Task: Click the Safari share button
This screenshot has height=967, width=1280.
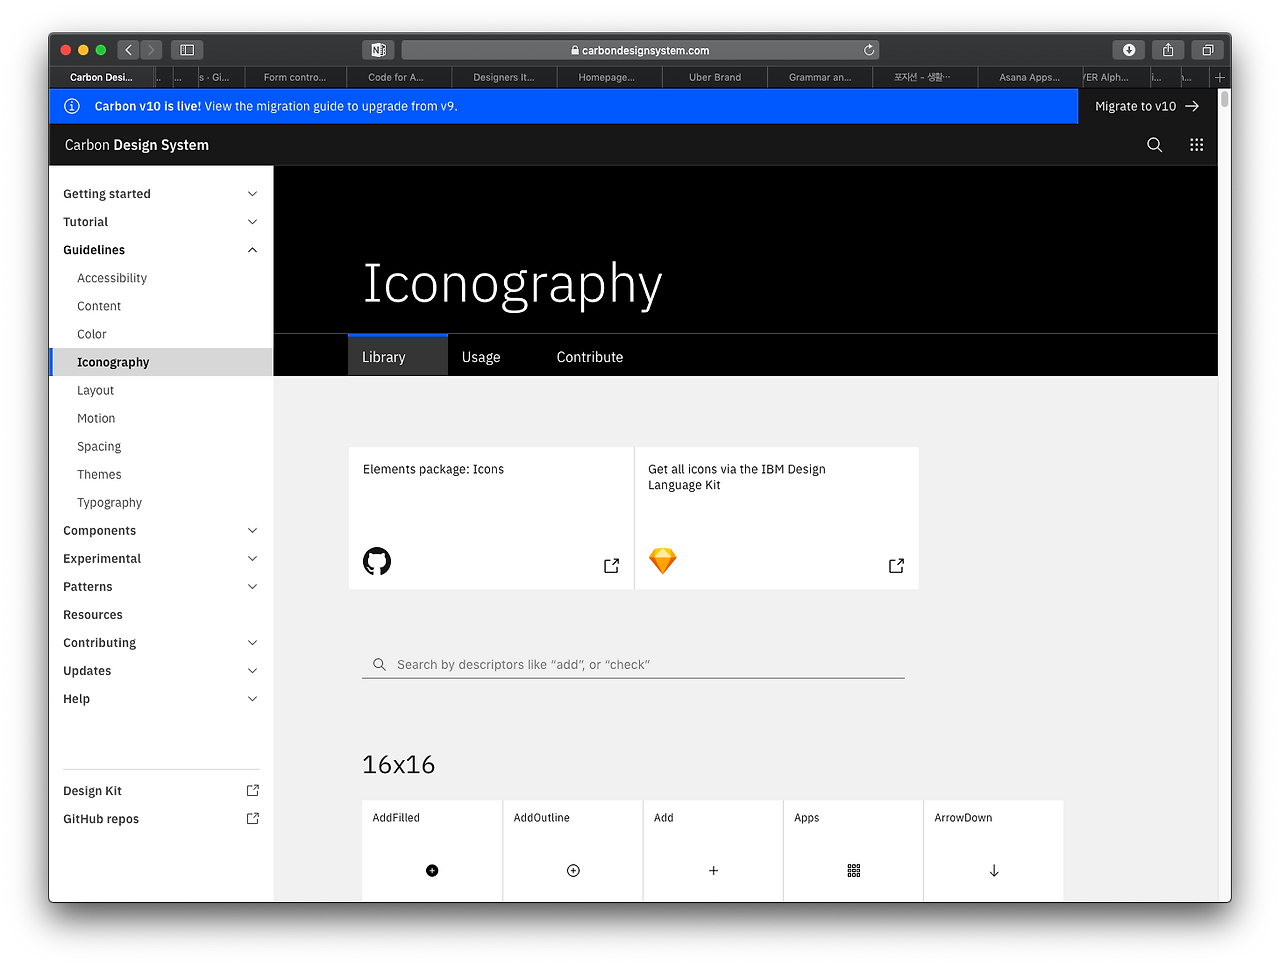Action: coord(1168,50)
